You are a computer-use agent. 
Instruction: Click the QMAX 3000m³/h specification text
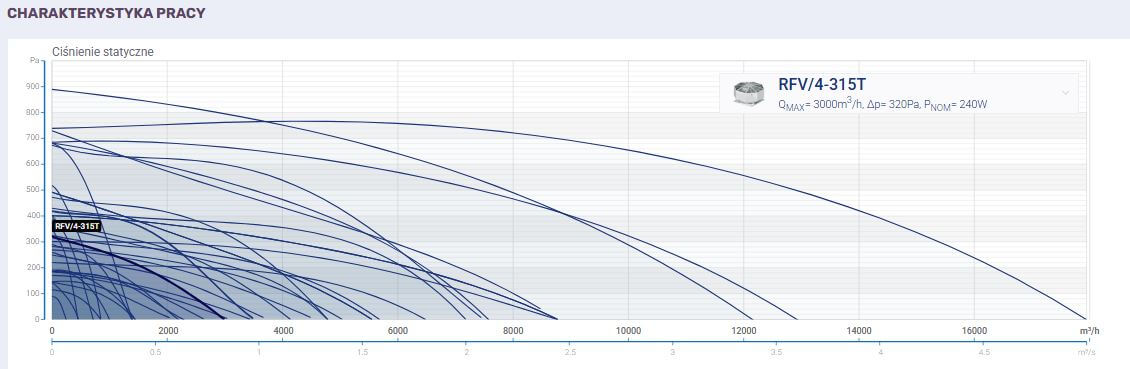(x=819, y=105)
